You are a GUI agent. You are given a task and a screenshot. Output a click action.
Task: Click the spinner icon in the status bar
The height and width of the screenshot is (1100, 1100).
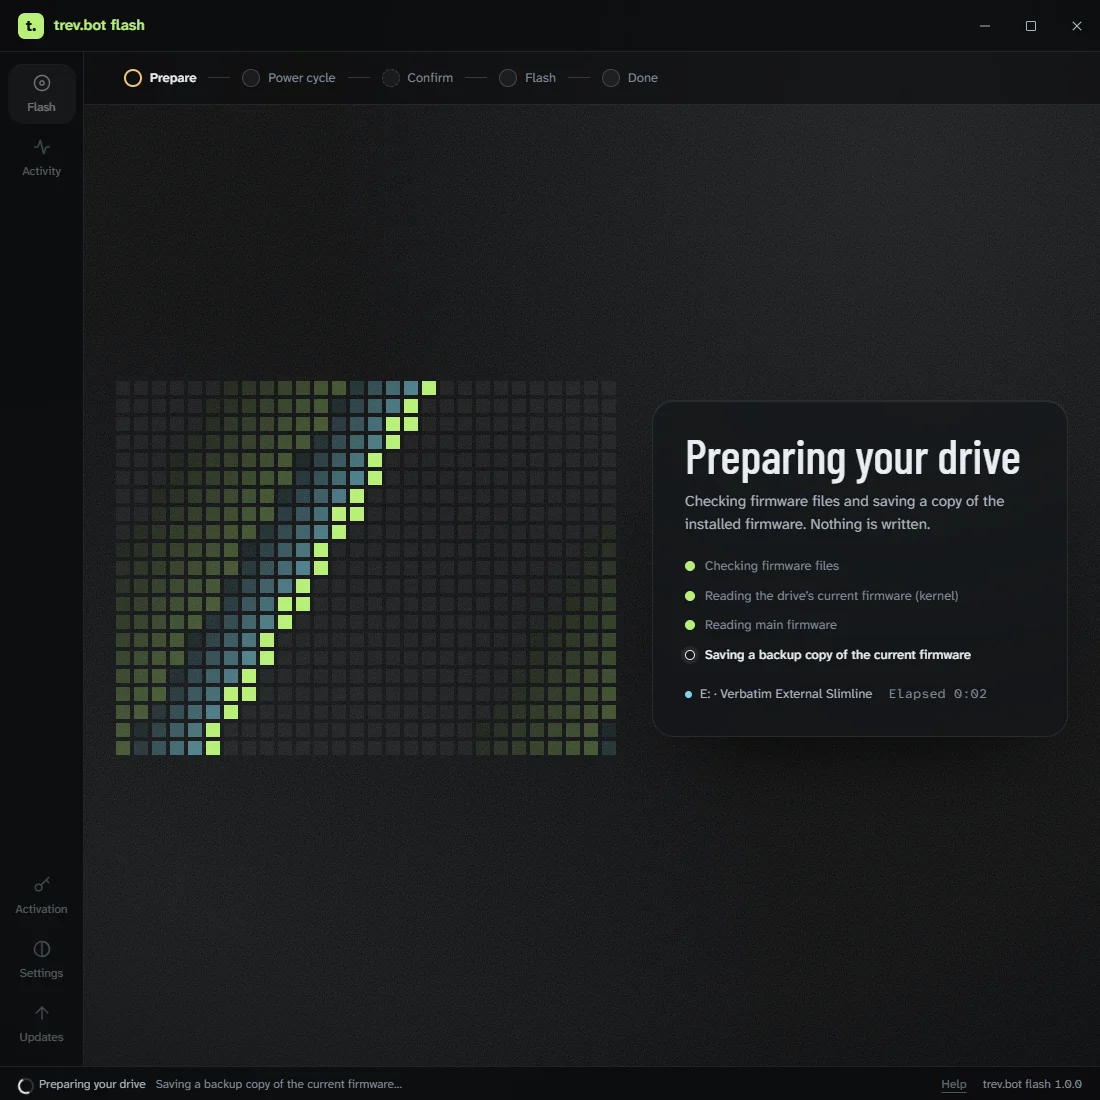pos(25,1085)
